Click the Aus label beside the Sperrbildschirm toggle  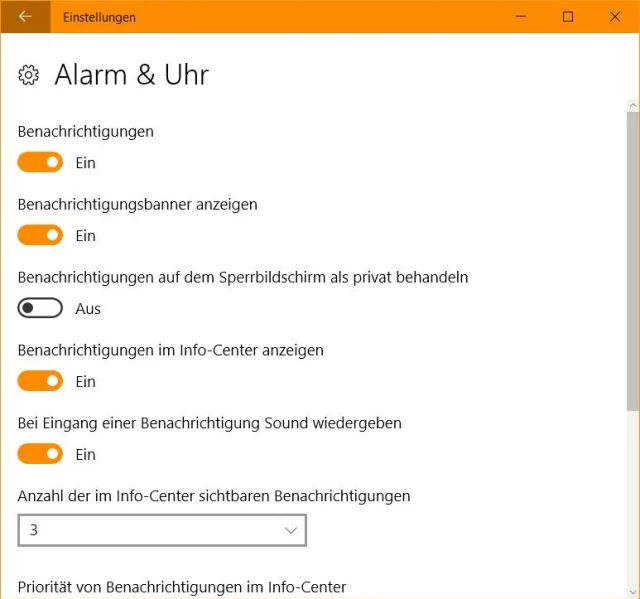[x=88, y=309]
